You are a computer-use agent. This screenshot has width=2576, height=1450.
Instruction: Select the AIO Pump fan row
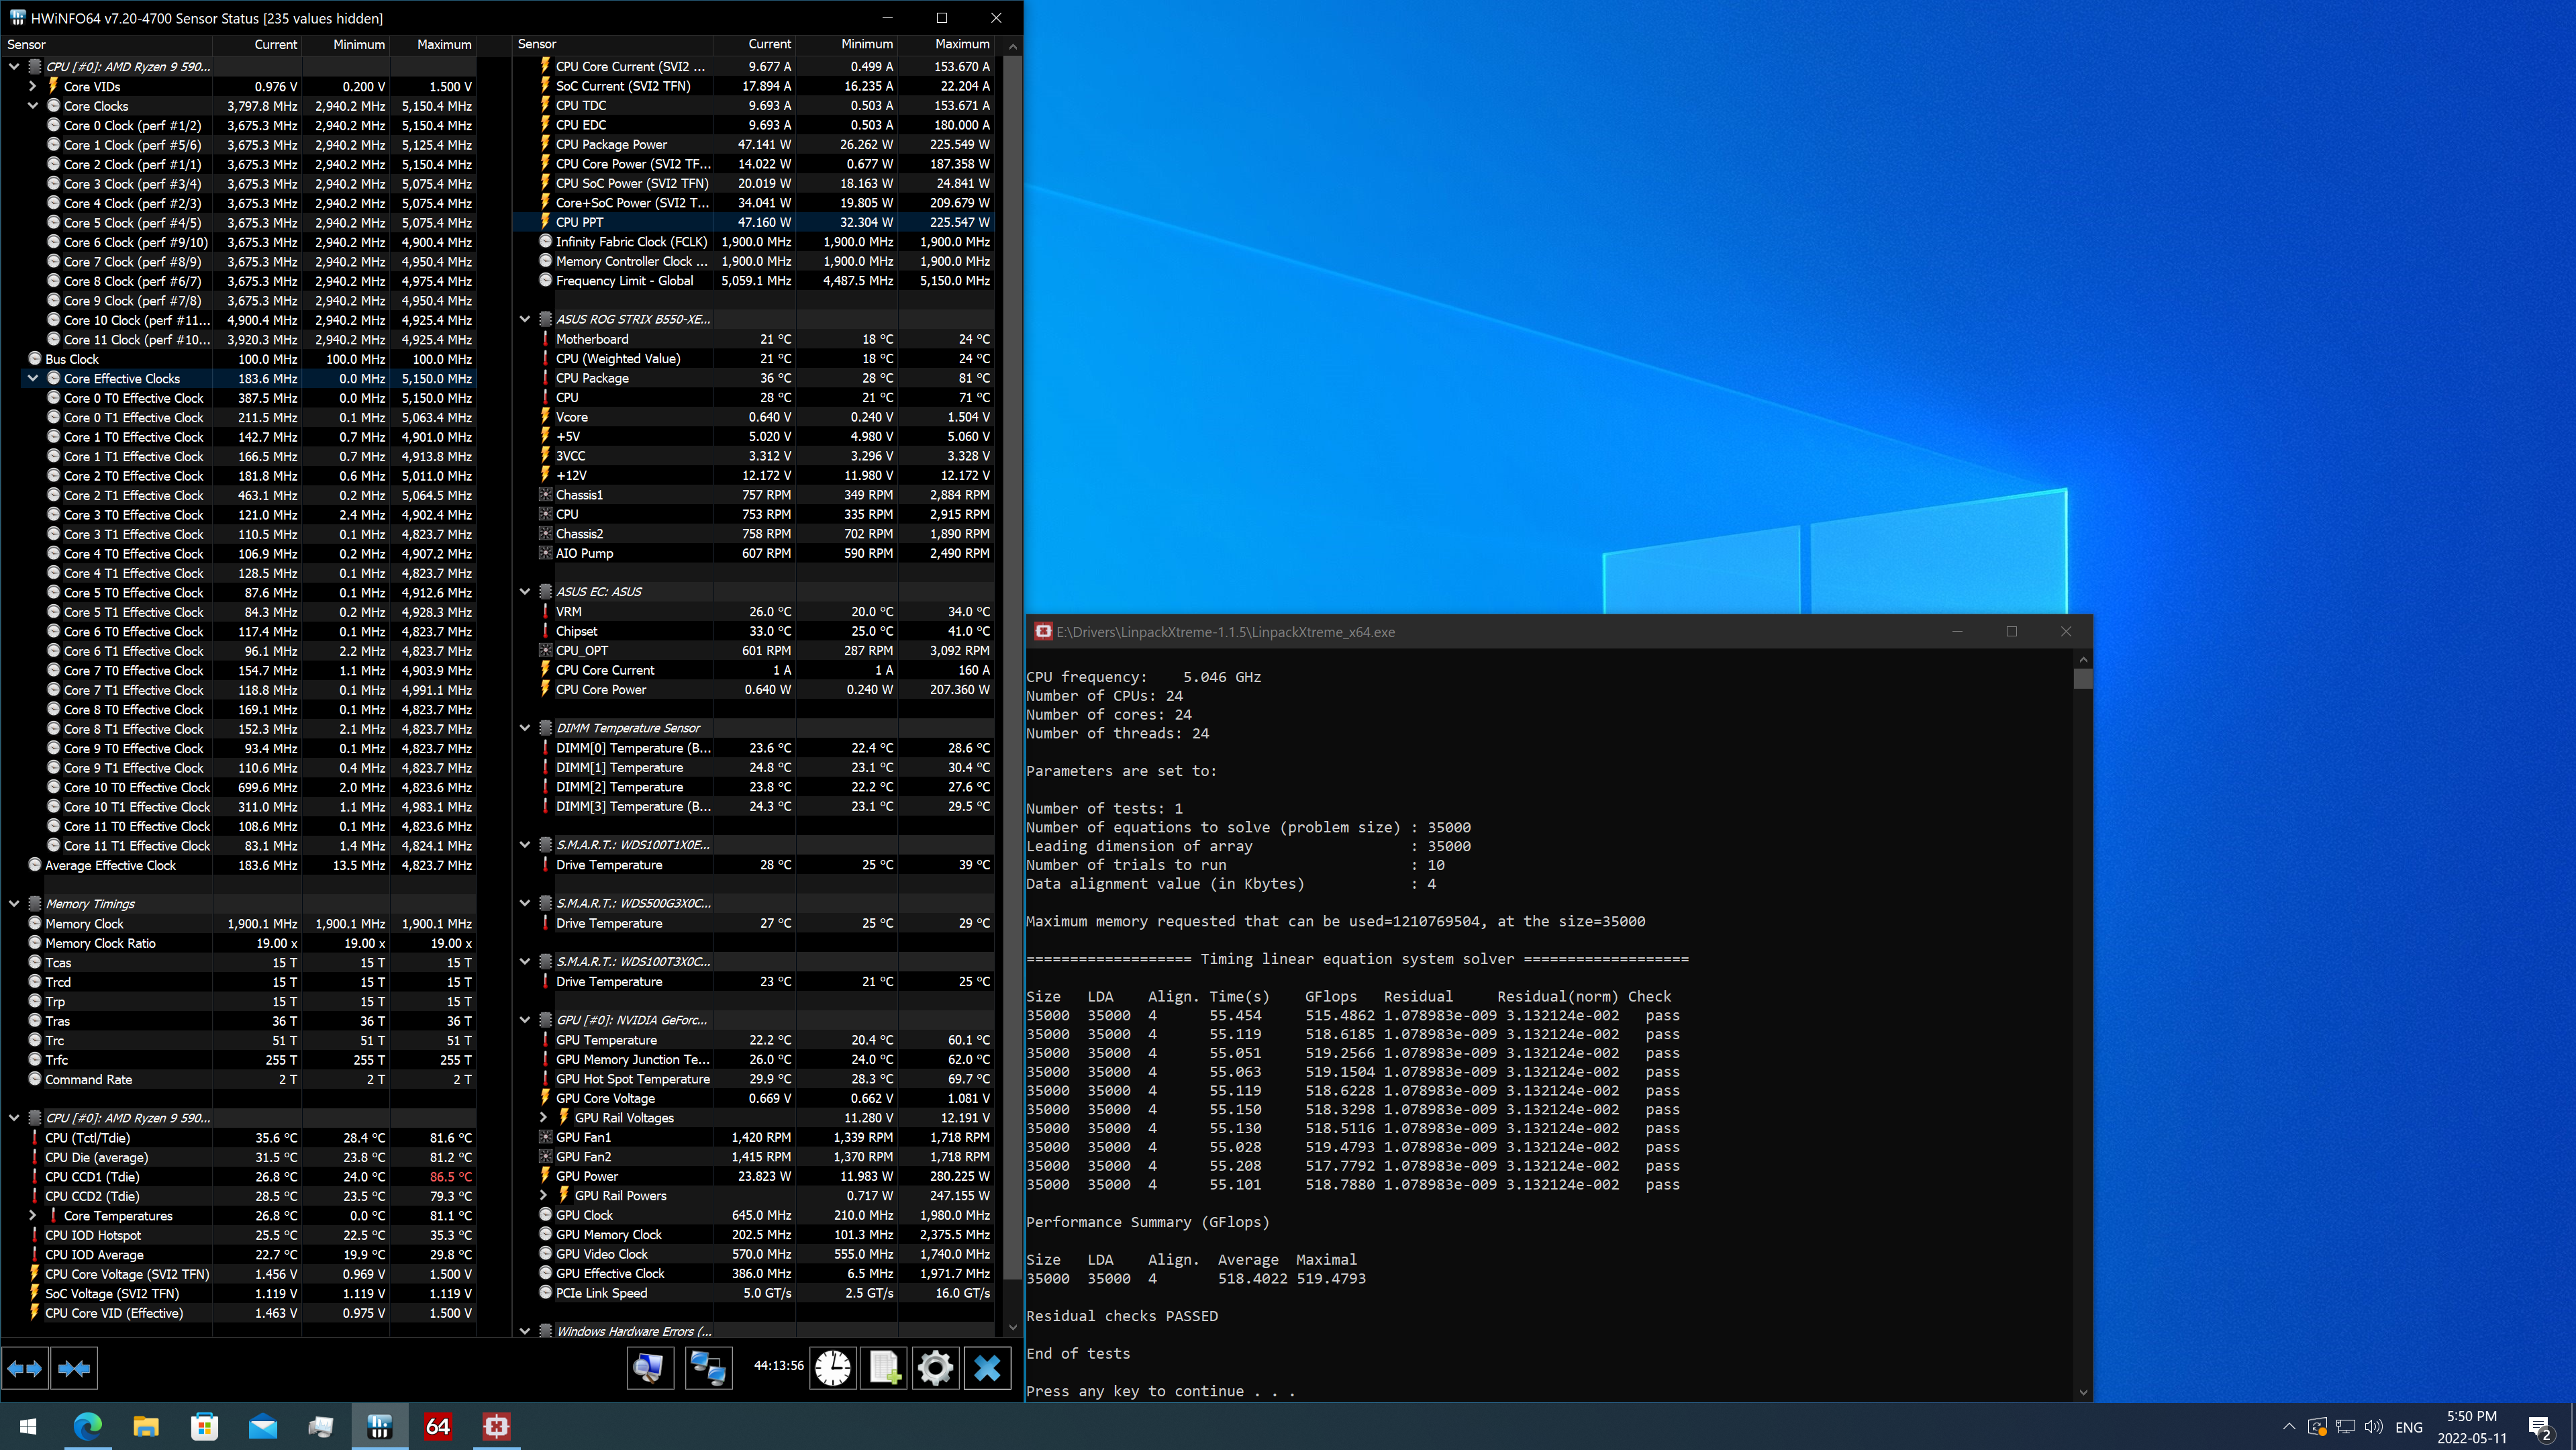[754, 553]
